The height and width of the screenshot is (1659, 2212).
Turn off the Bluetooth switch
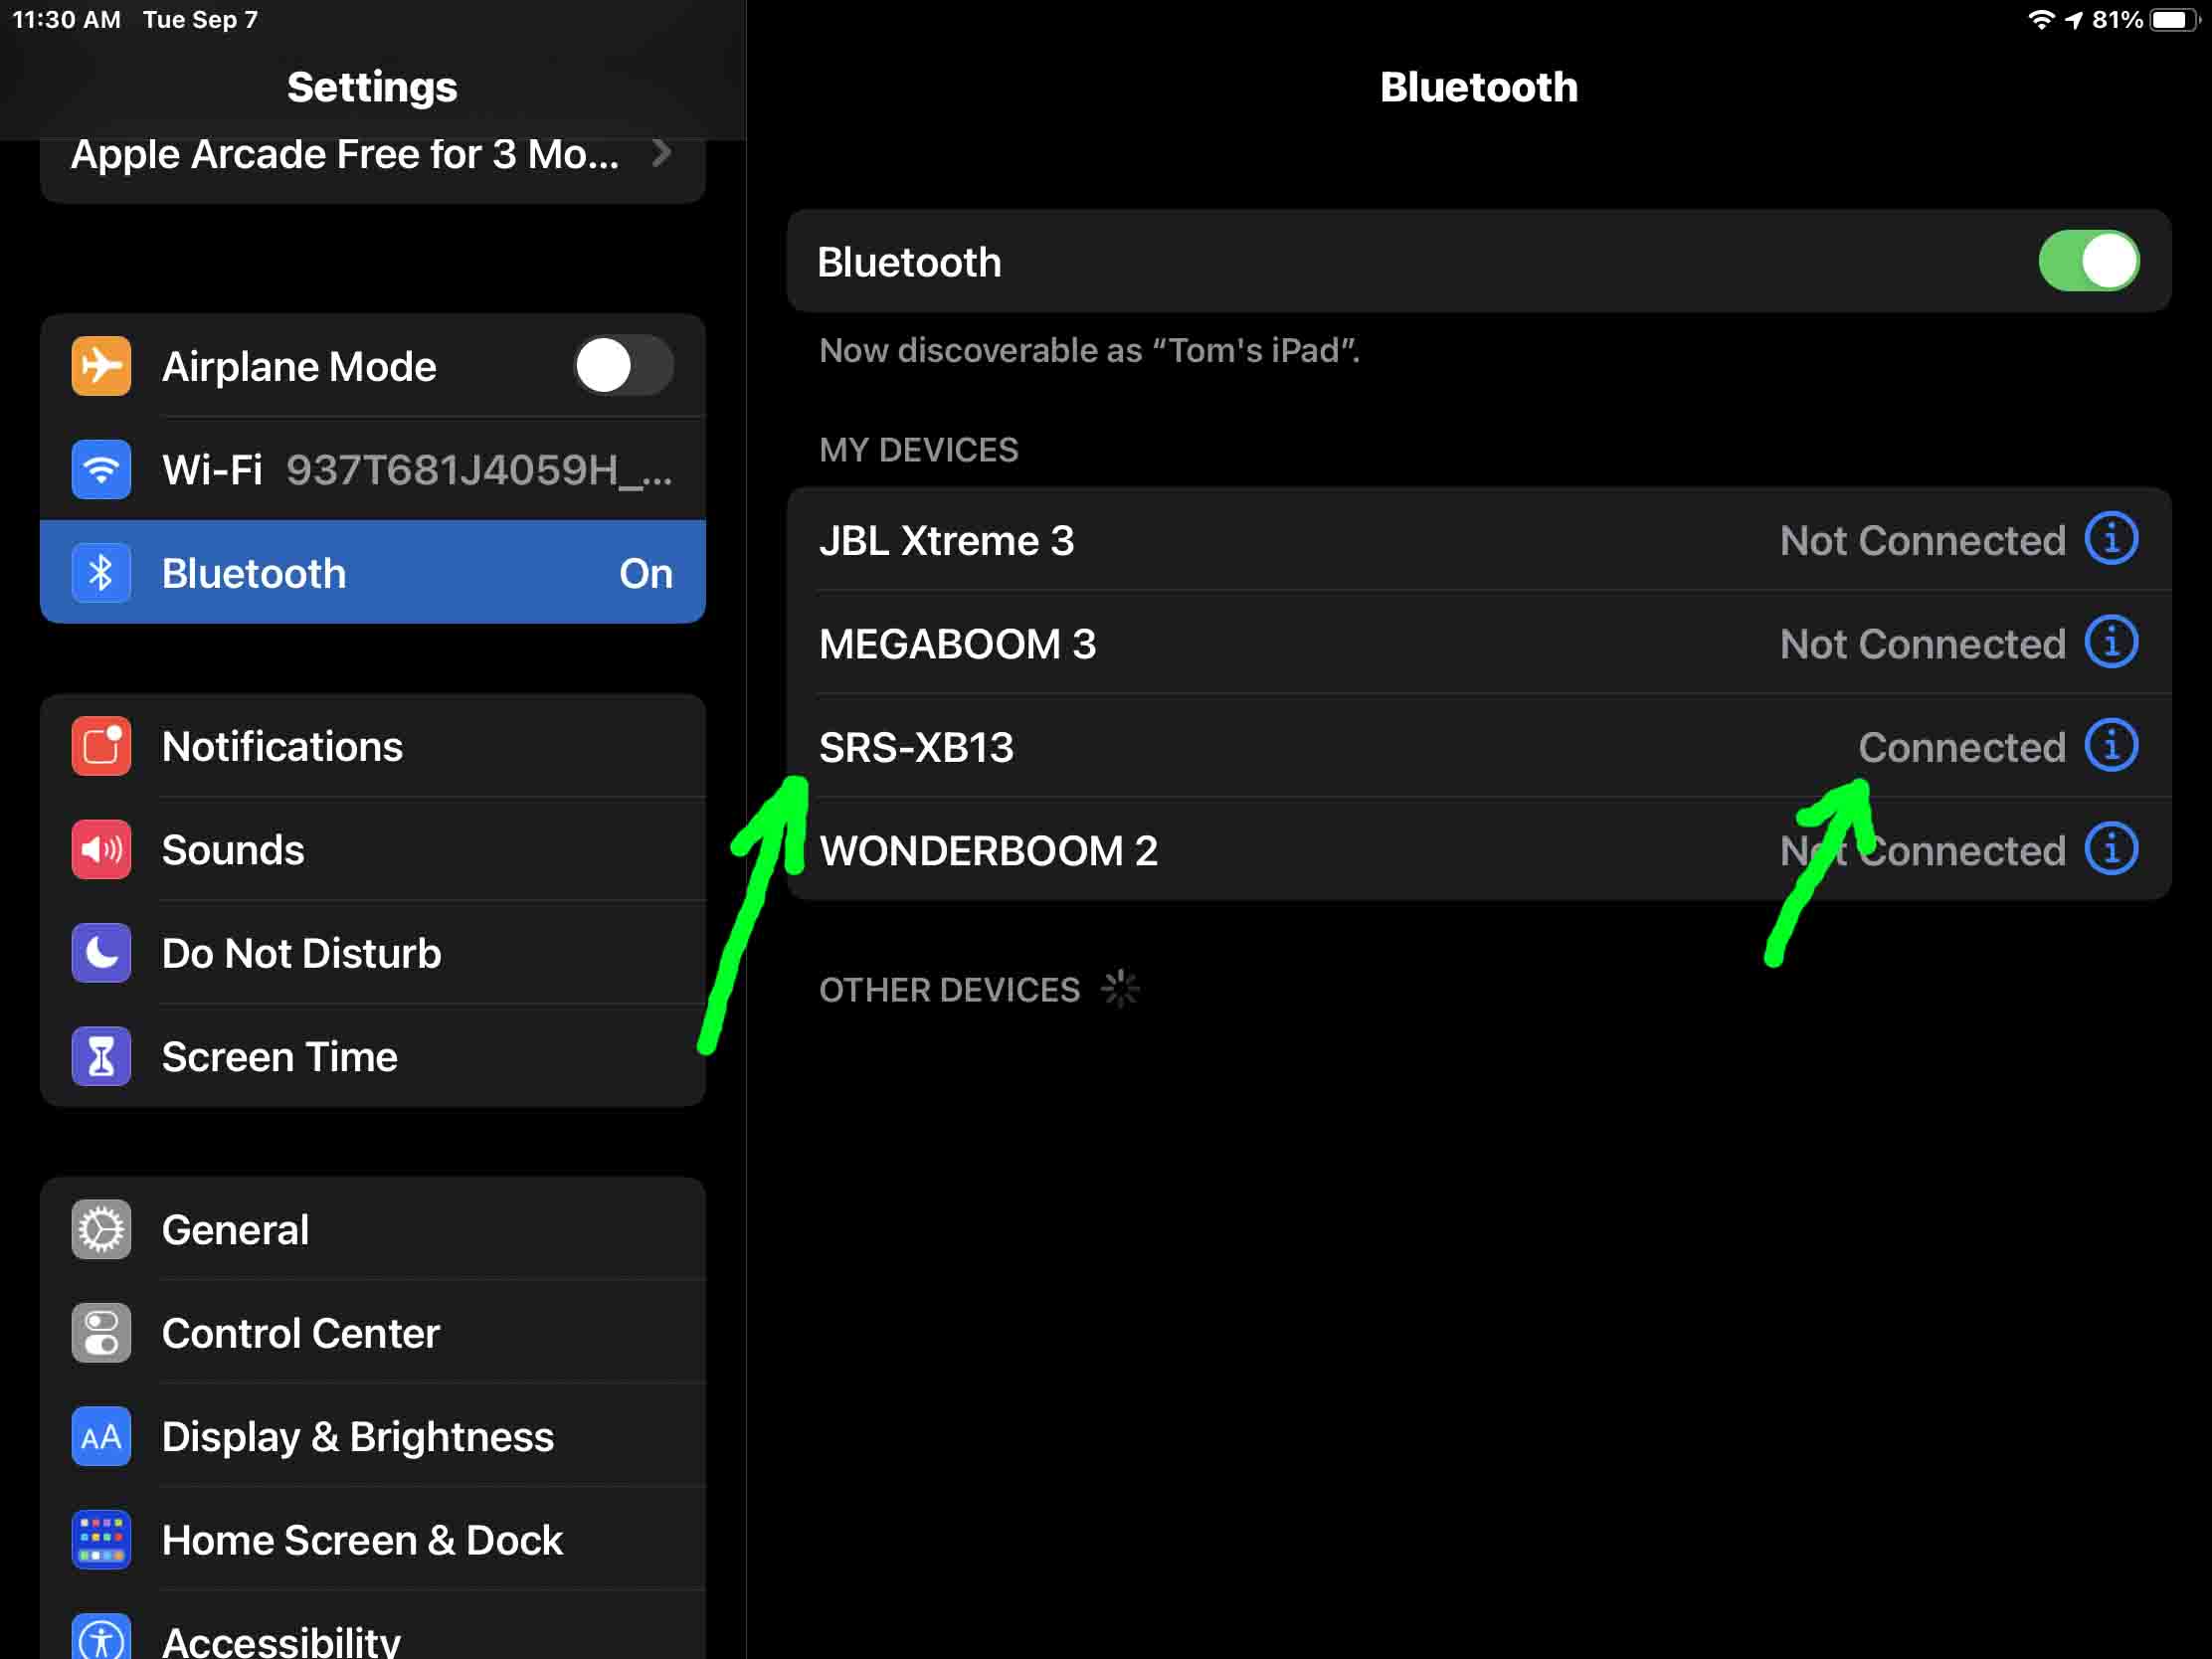pyautogui.click(x=2089, y=261)
